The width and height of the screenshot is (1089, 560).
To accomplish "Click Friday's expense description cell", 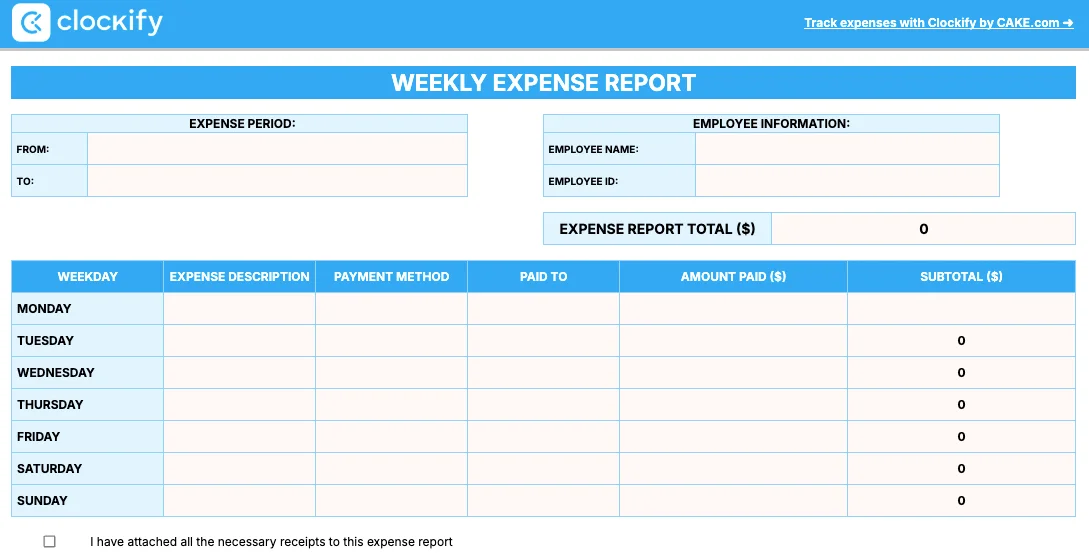I will pos(240,436).
